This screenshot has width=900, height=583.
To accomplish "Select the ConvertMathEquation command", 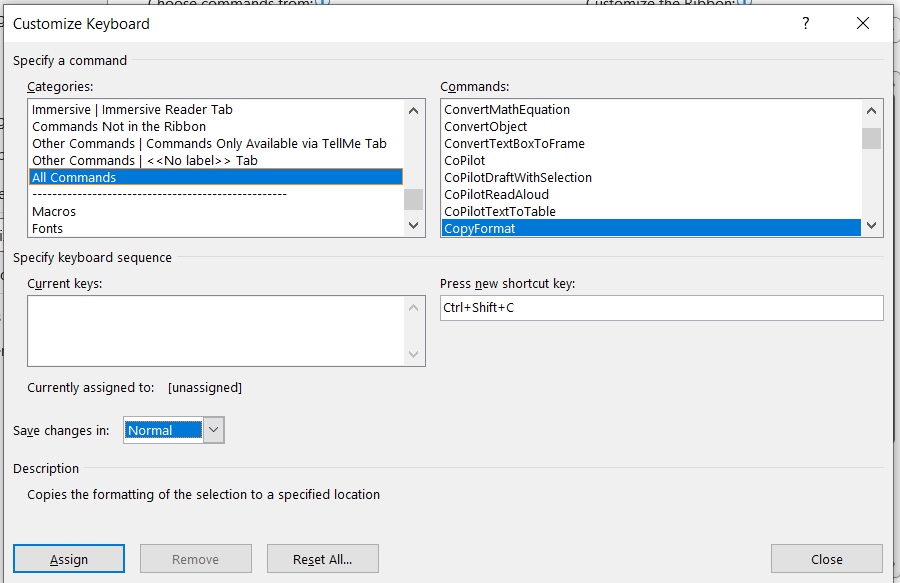I will [507, 109].
